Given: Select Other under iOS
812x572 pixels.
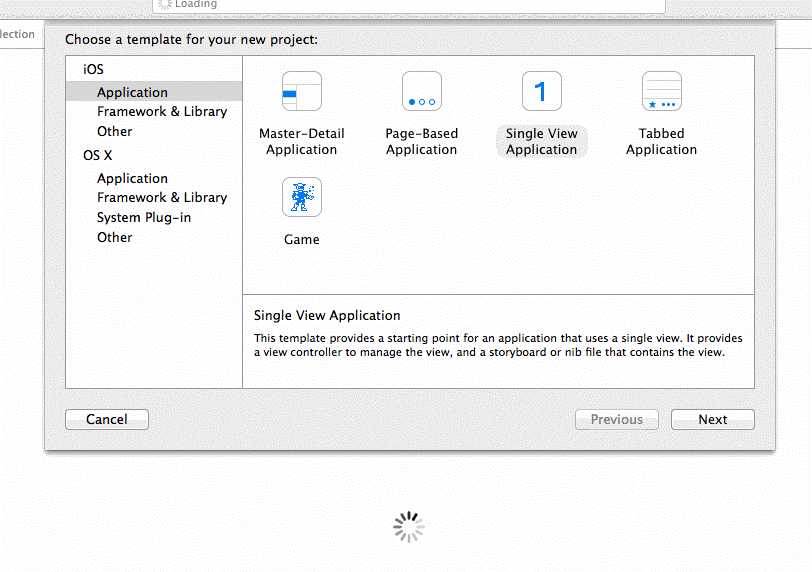Looking at the screenshot, I should (114, 131).
